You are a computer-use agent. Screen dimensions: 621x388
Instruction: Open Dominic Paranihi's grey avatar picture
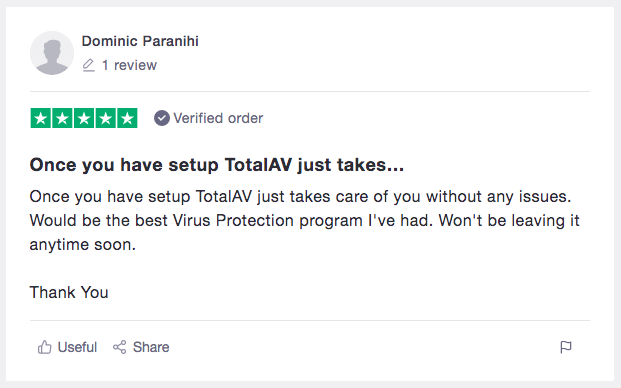pyautogui.click(x=52, y=53)
